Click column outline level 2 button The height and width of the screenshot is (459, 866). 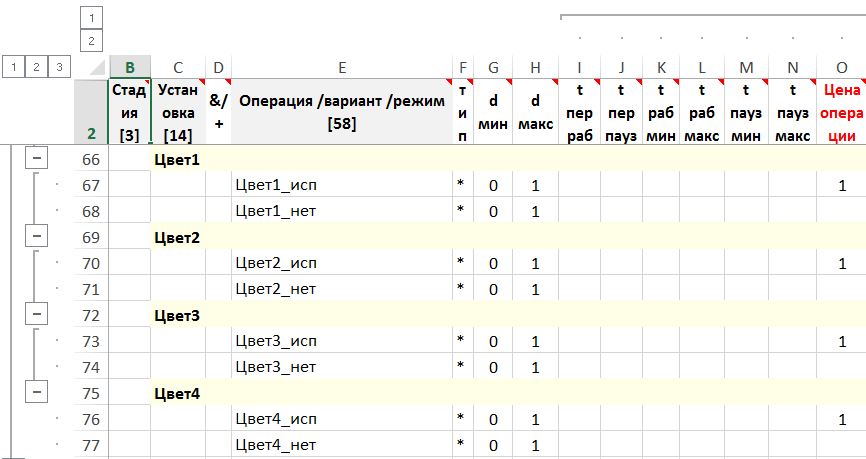click(x=91, y=41)
